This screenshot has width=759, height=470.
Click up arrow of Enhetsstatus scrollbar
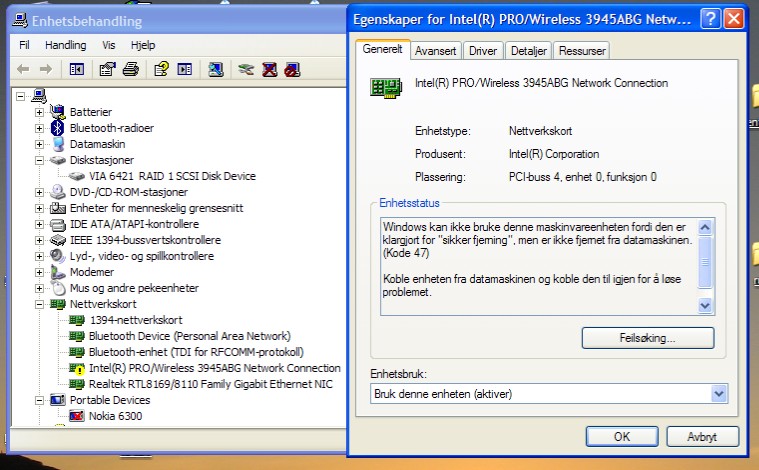[x=705, y=227]
